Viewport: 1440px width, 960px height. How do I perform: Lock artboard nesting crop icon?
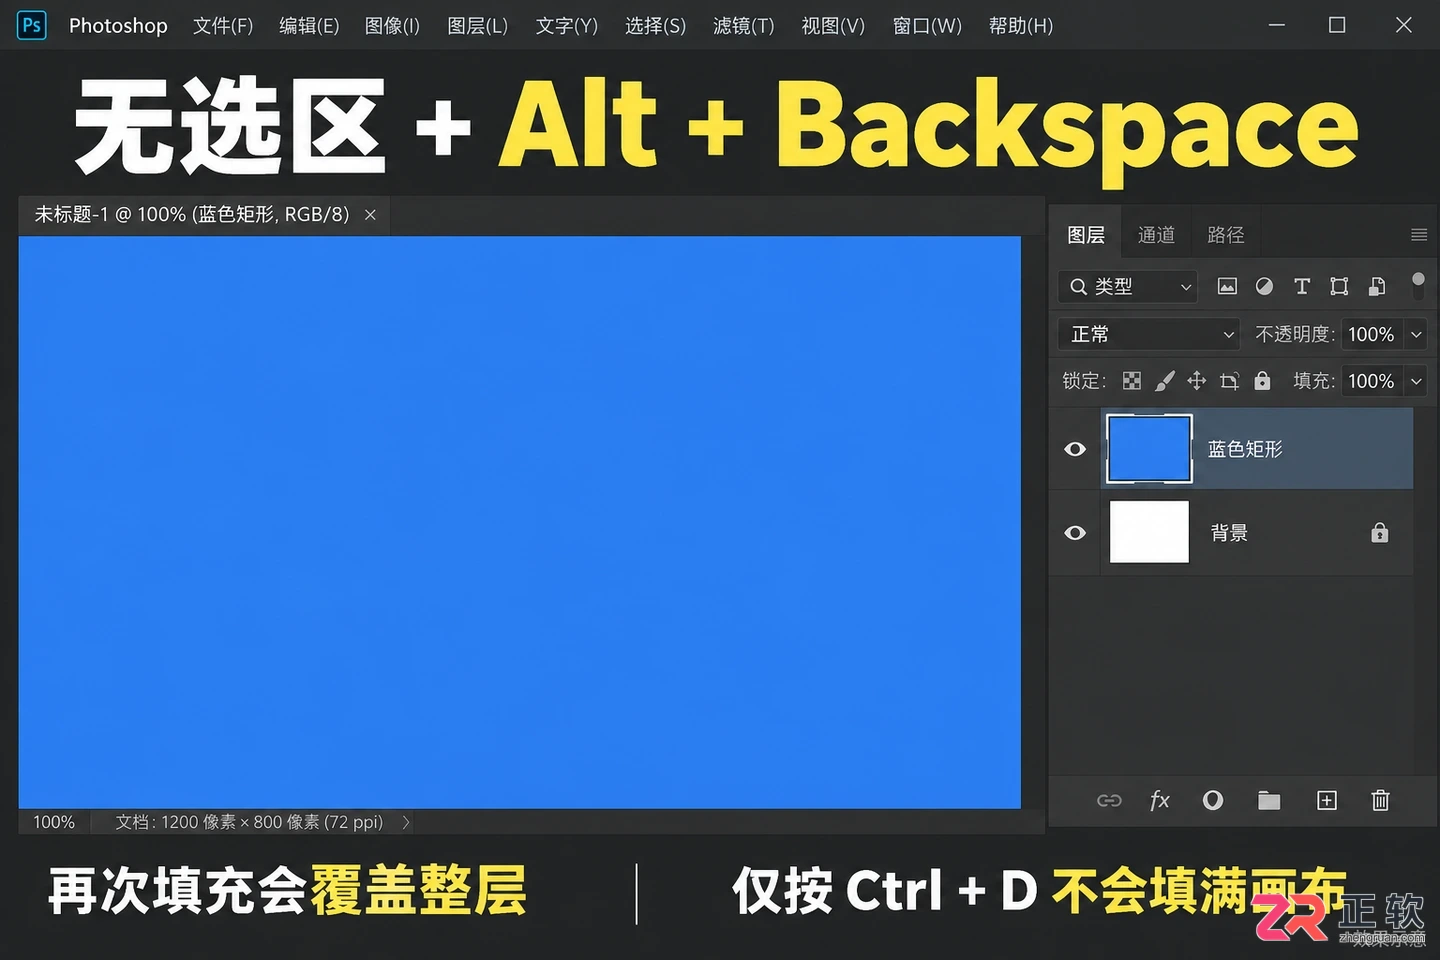point(1230,381)
